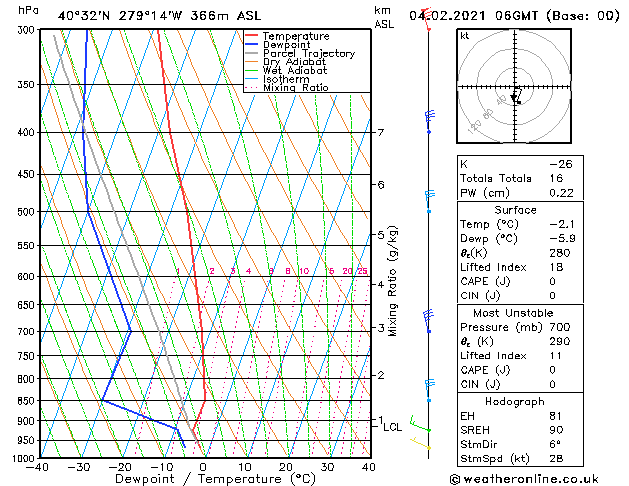Click the yellow wind barb near 950 hPa
The width and height of the screenshot is (629, 486).
point(420,443)
